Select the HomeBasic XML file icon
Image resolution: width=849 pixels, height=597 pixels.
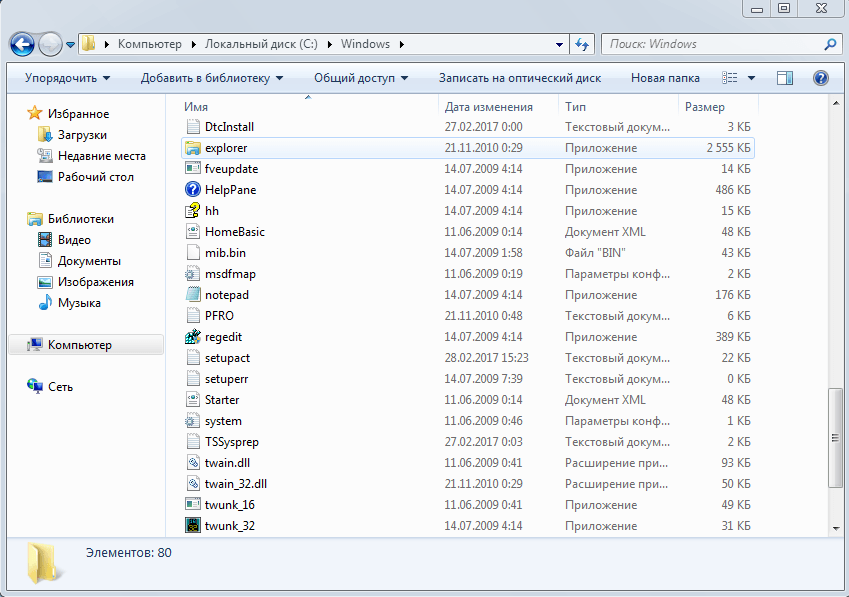tap(193, 232)
